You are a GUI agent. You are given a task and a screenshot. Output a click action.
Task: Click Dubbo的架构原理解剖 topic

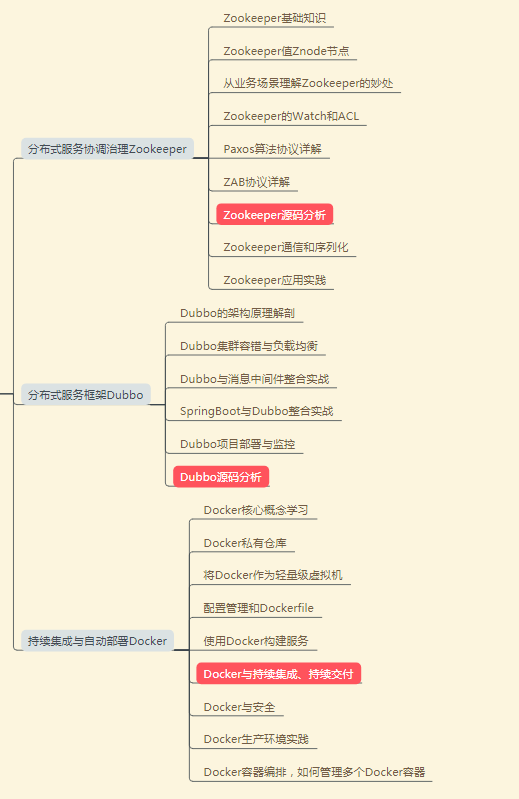click(x=237, y=313)
